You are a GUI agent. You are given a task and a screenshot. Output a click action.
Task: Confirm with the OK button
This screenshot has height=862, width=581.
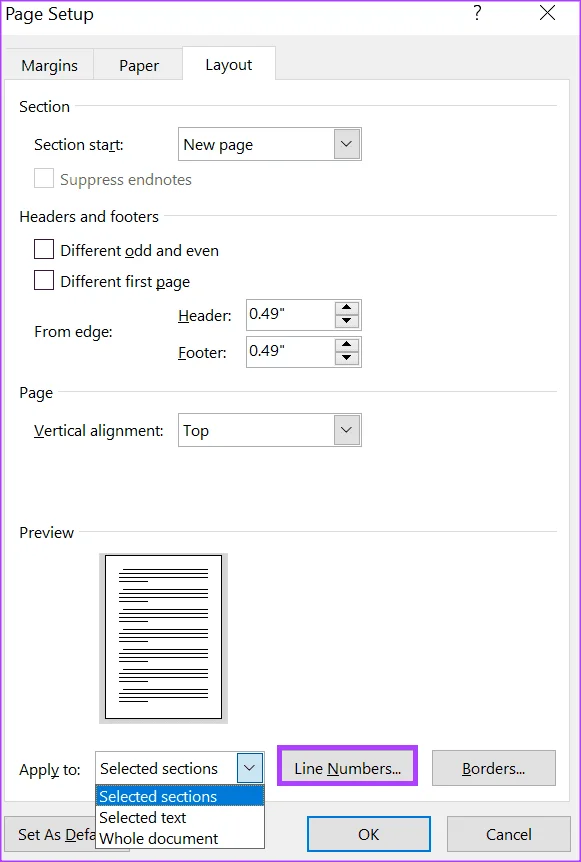point(368,835)
